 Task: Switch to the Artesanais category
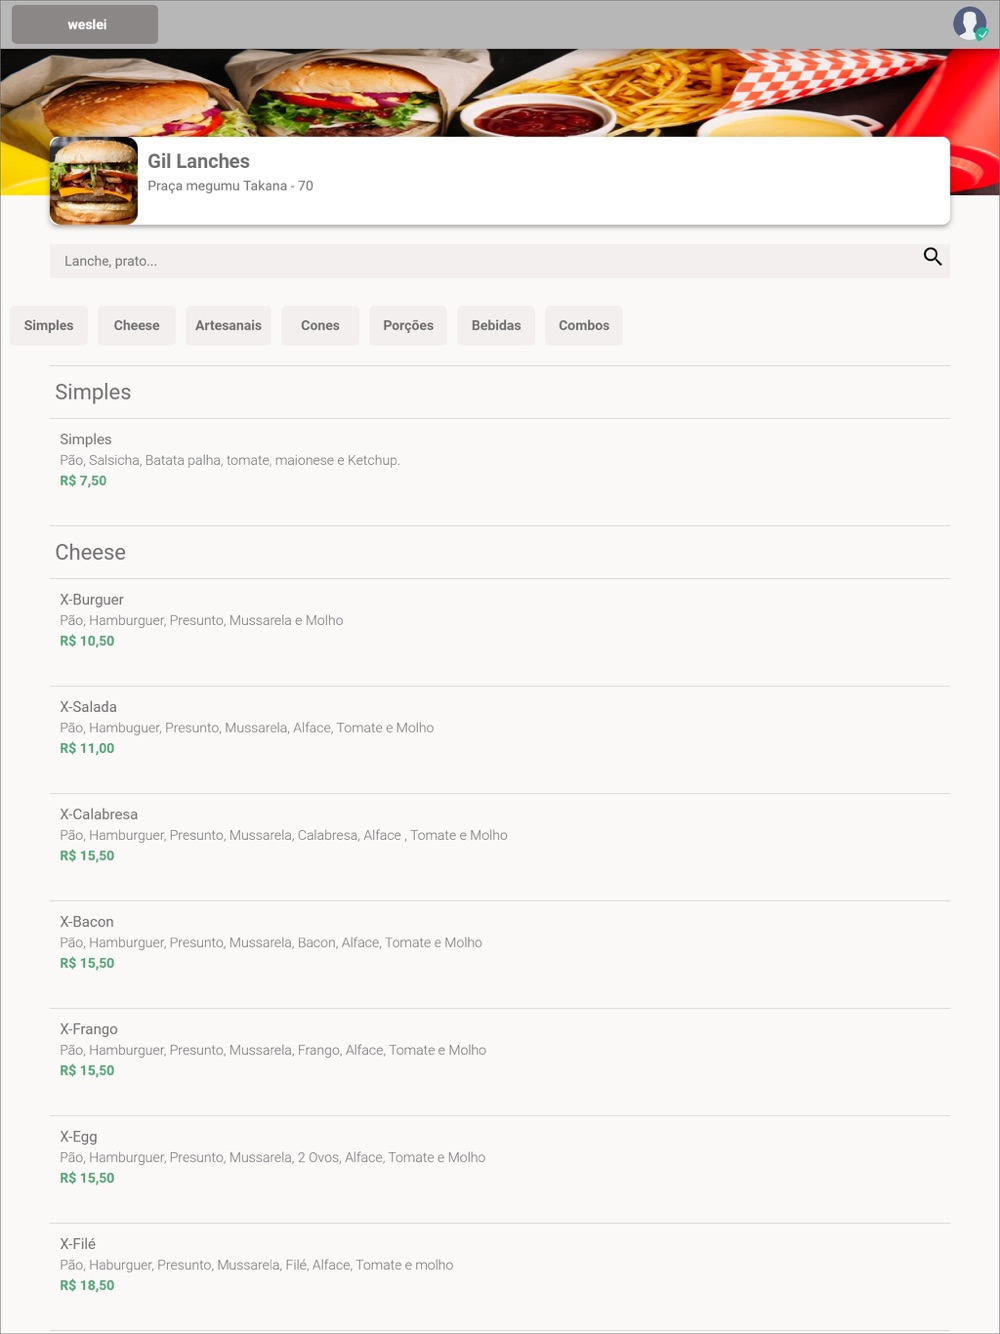pos(228,326)
